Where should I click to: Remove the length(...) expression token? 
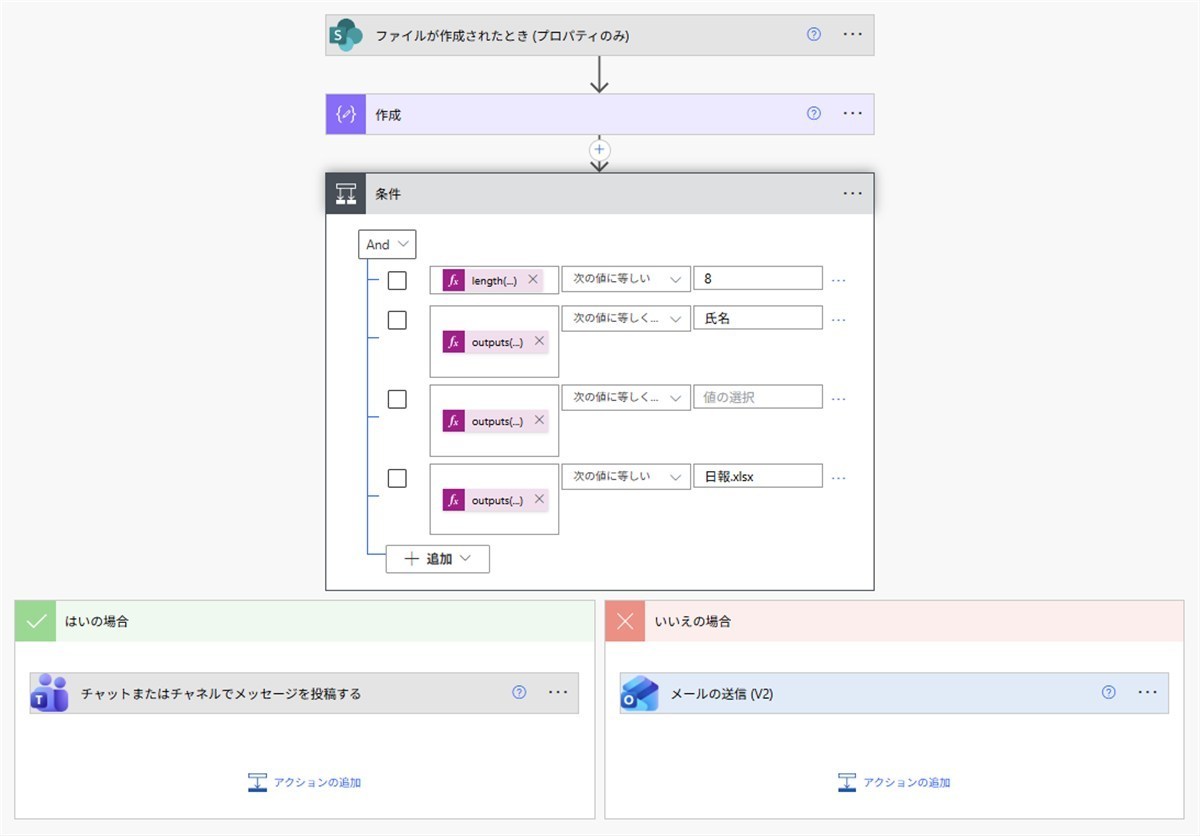tap(533, 280)
